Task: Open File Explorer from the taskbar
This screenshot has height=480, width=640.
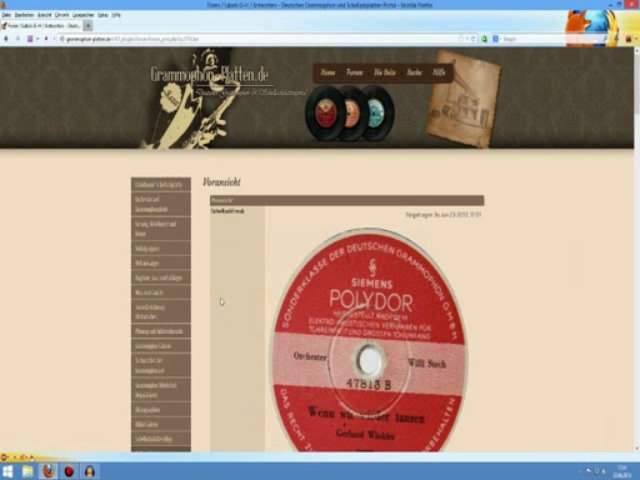Action: [28, 471]
